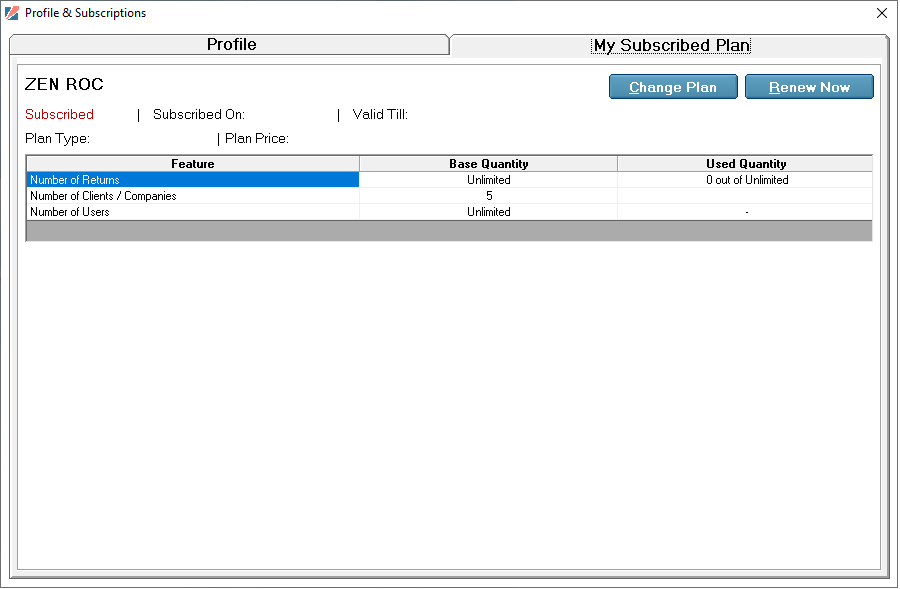Viewport: 900px width, 589px height.
Task: Click the ZEN ROC plan title
Action: (x=64, y=84)
